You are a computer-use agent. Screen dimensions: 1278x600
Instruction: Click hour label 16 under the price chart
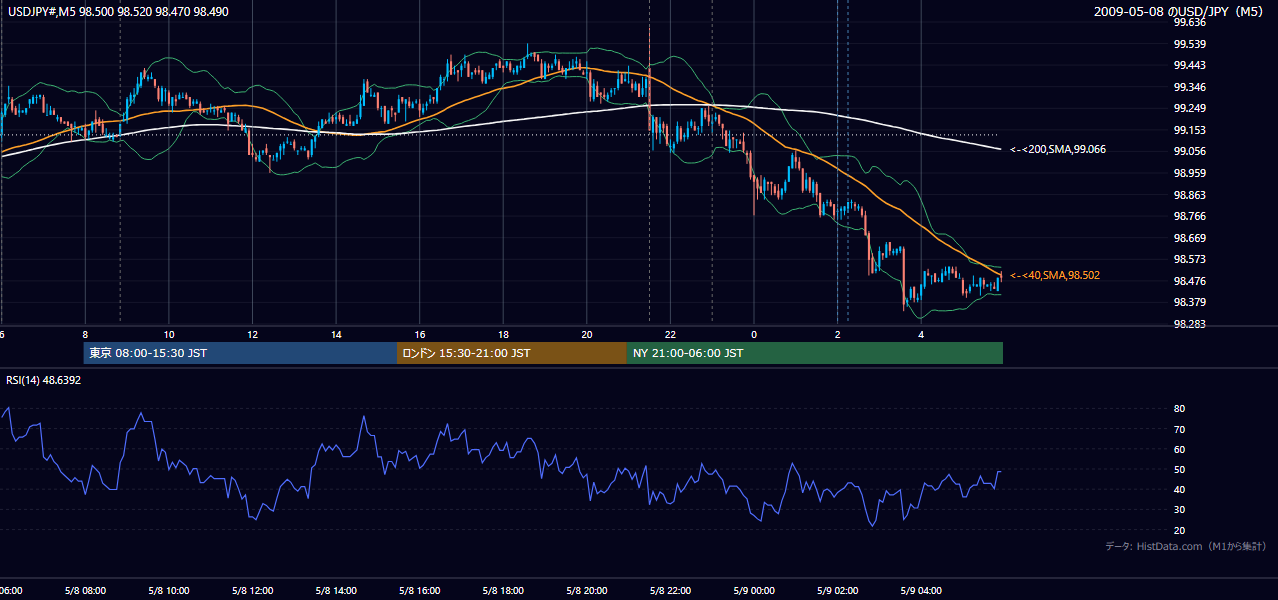point(420,334)
